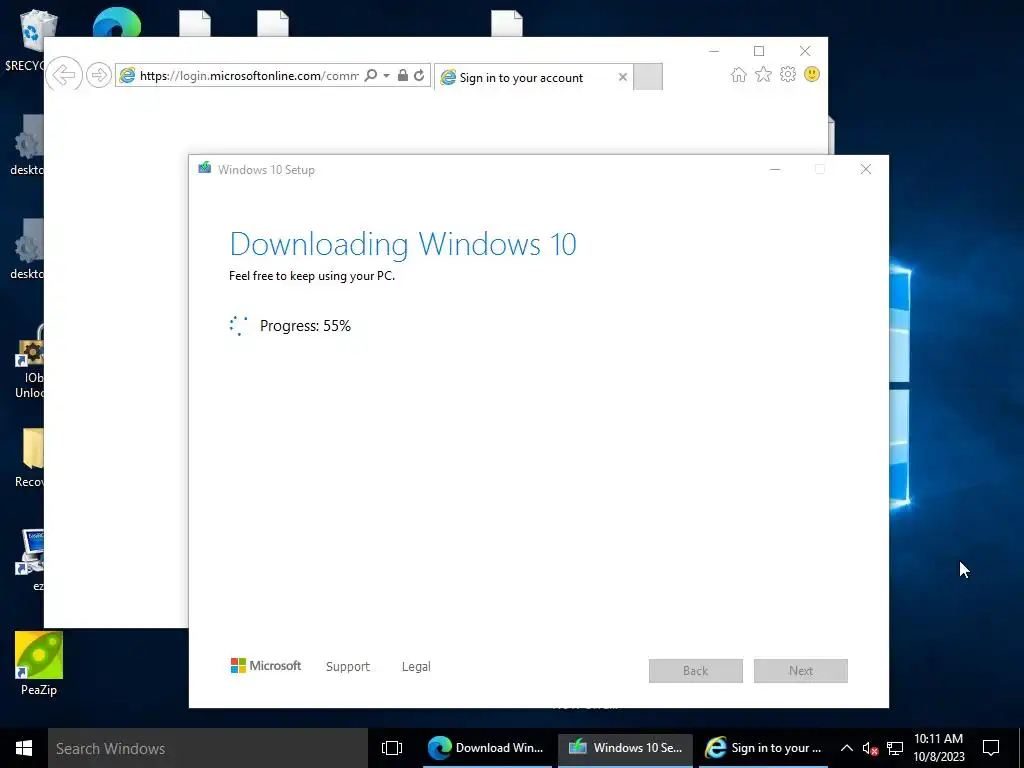Click the smiley feedback icon in IE
The image size is (1024, 768).
pos(812,74)
